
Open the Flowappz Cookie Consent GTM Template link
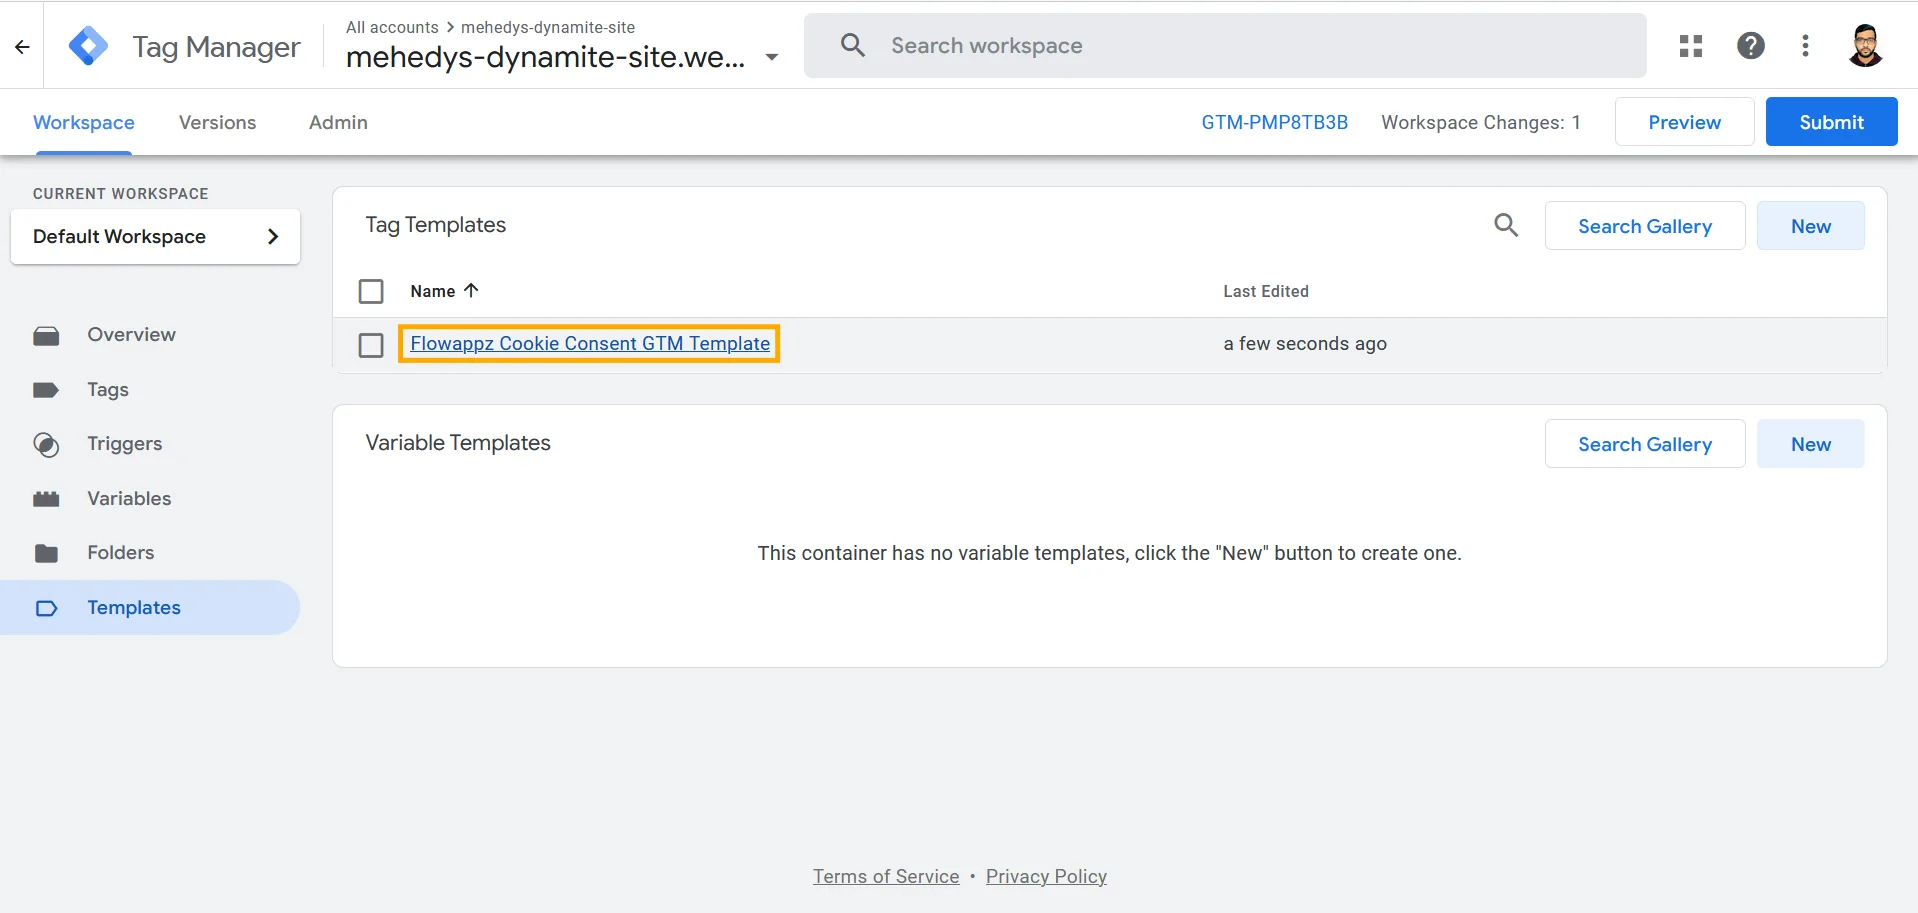pos(590,344)
